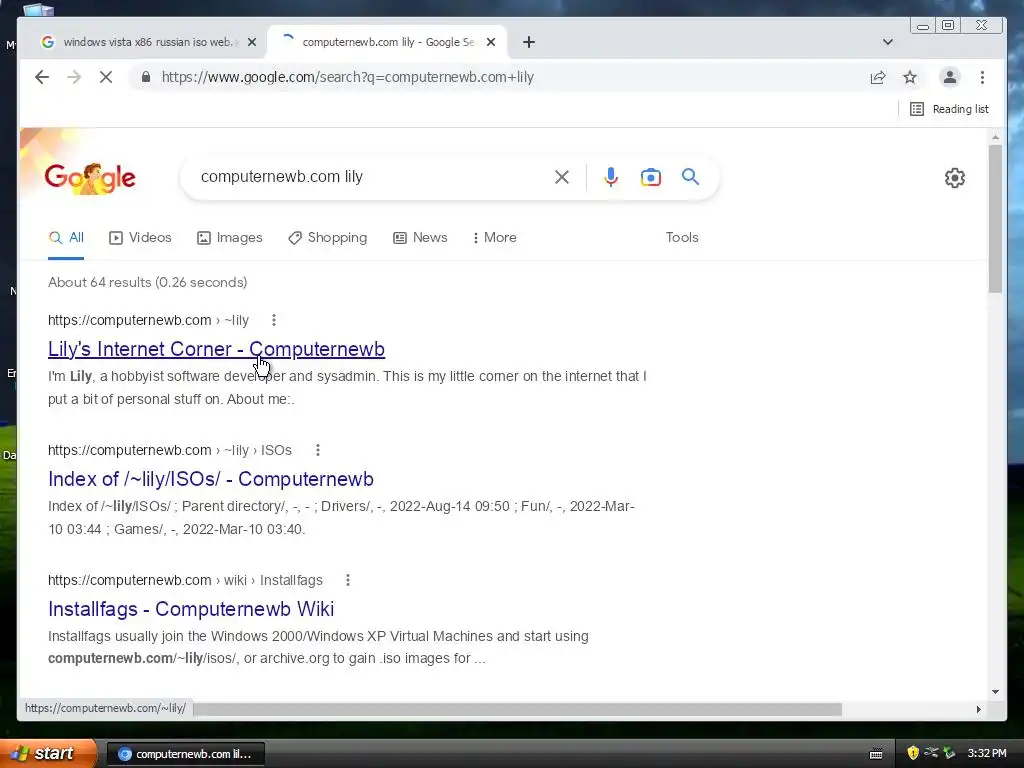Submit search with the magnifier icon
1024x768 pixels.
[x=690, y=177]
